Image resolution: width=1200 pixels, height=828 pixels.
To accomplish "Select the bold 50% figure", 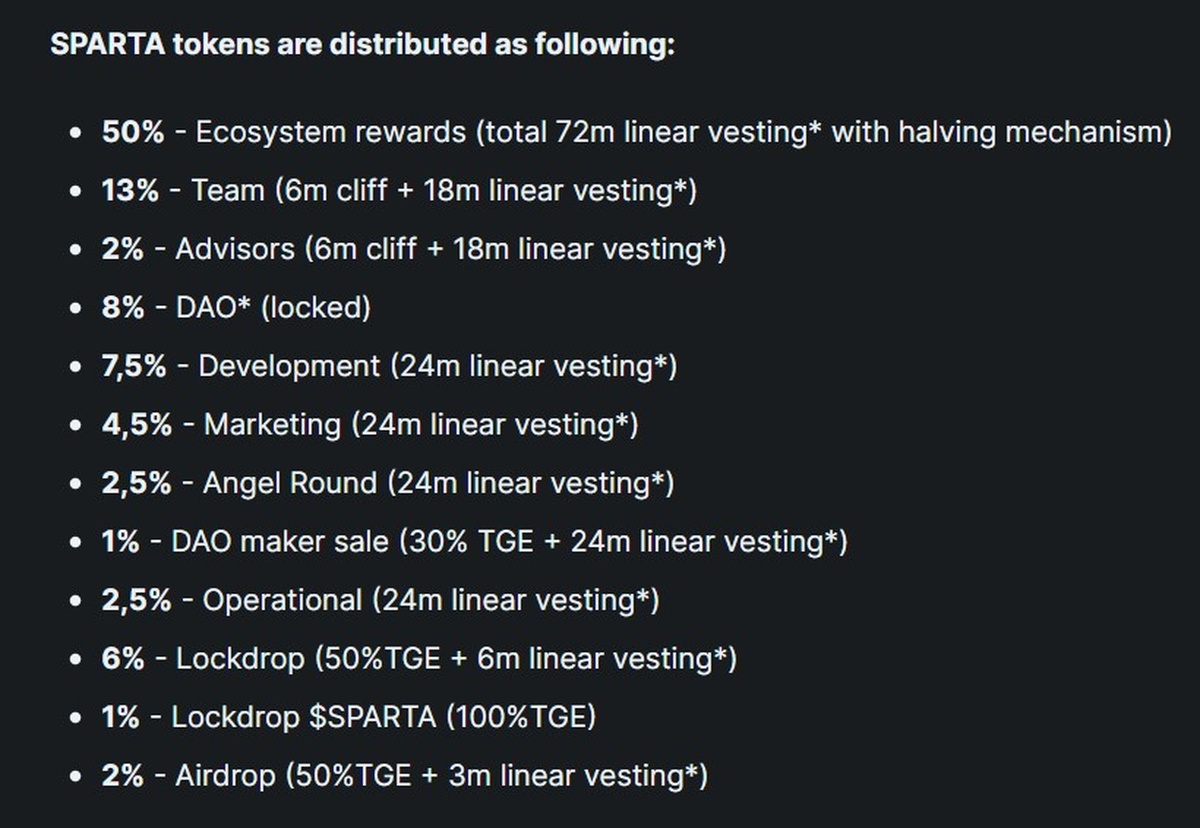I will (x=132, y=132).
